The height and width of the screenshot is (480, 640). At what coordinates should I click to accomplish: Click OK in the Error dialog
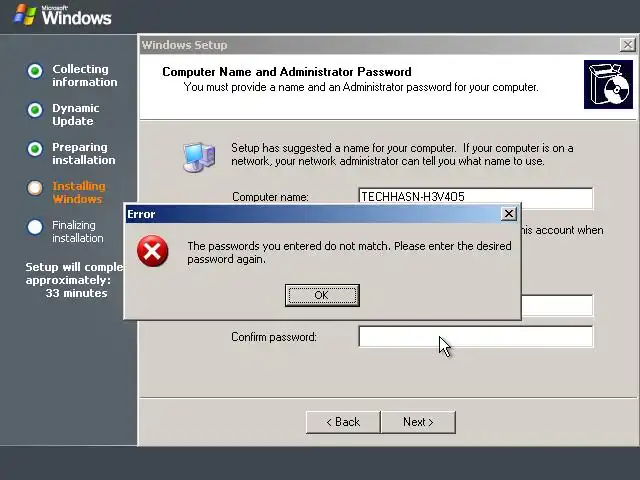(x=322, y=295)
